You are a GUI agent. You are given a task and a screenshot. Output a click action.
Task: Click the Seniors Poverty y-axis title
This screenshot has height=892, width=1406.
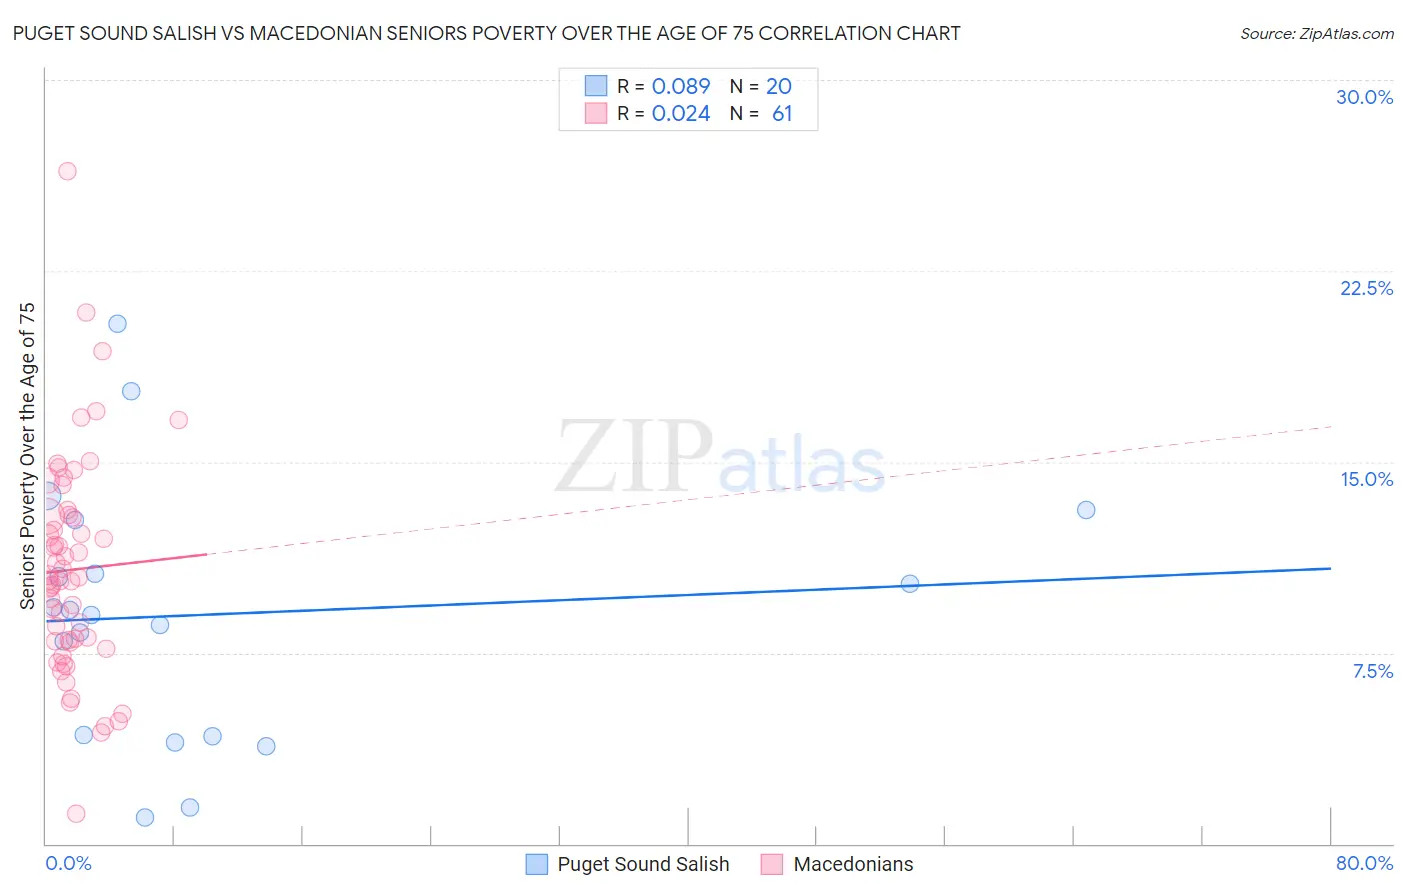(27, 456)
